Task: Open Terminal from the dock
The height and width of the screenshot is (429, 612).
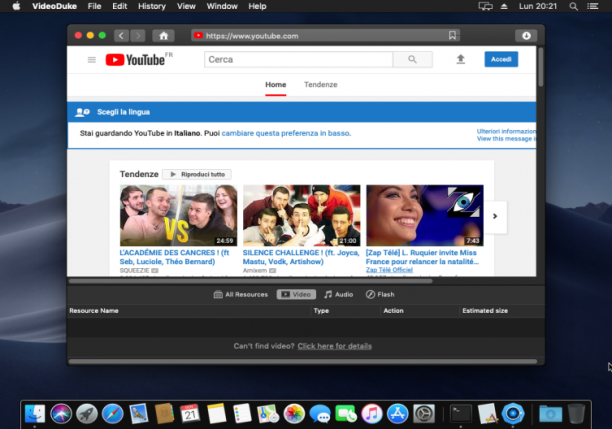Action: [x=461, y=413]
